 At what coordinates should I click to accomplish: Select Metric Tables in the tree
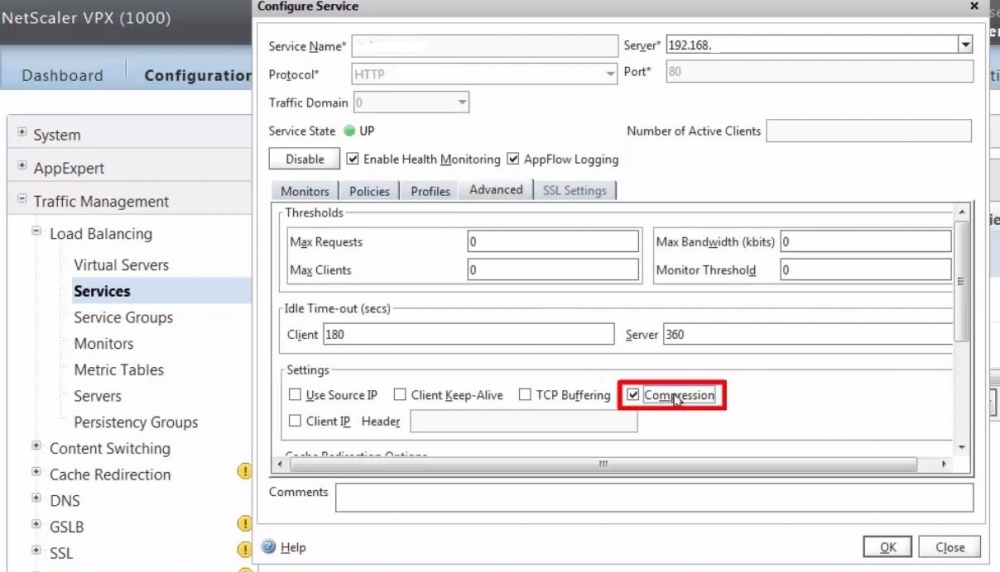[x=119, y=369]
